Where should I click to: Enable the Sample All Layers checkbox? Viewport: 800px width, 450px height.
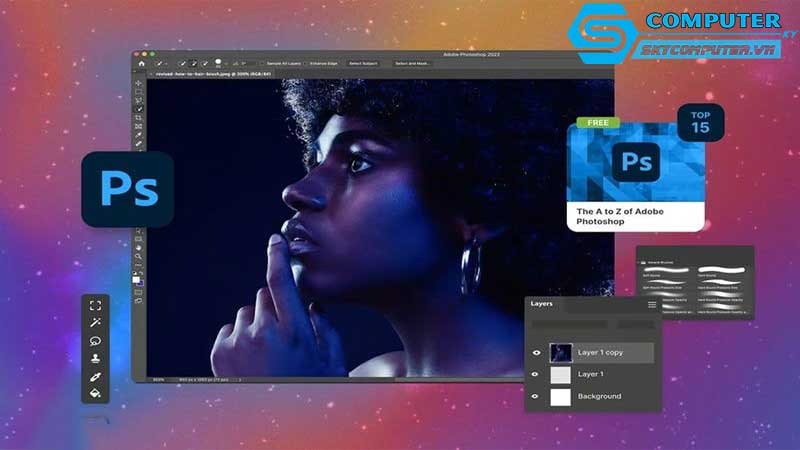(x=262, y=63)
